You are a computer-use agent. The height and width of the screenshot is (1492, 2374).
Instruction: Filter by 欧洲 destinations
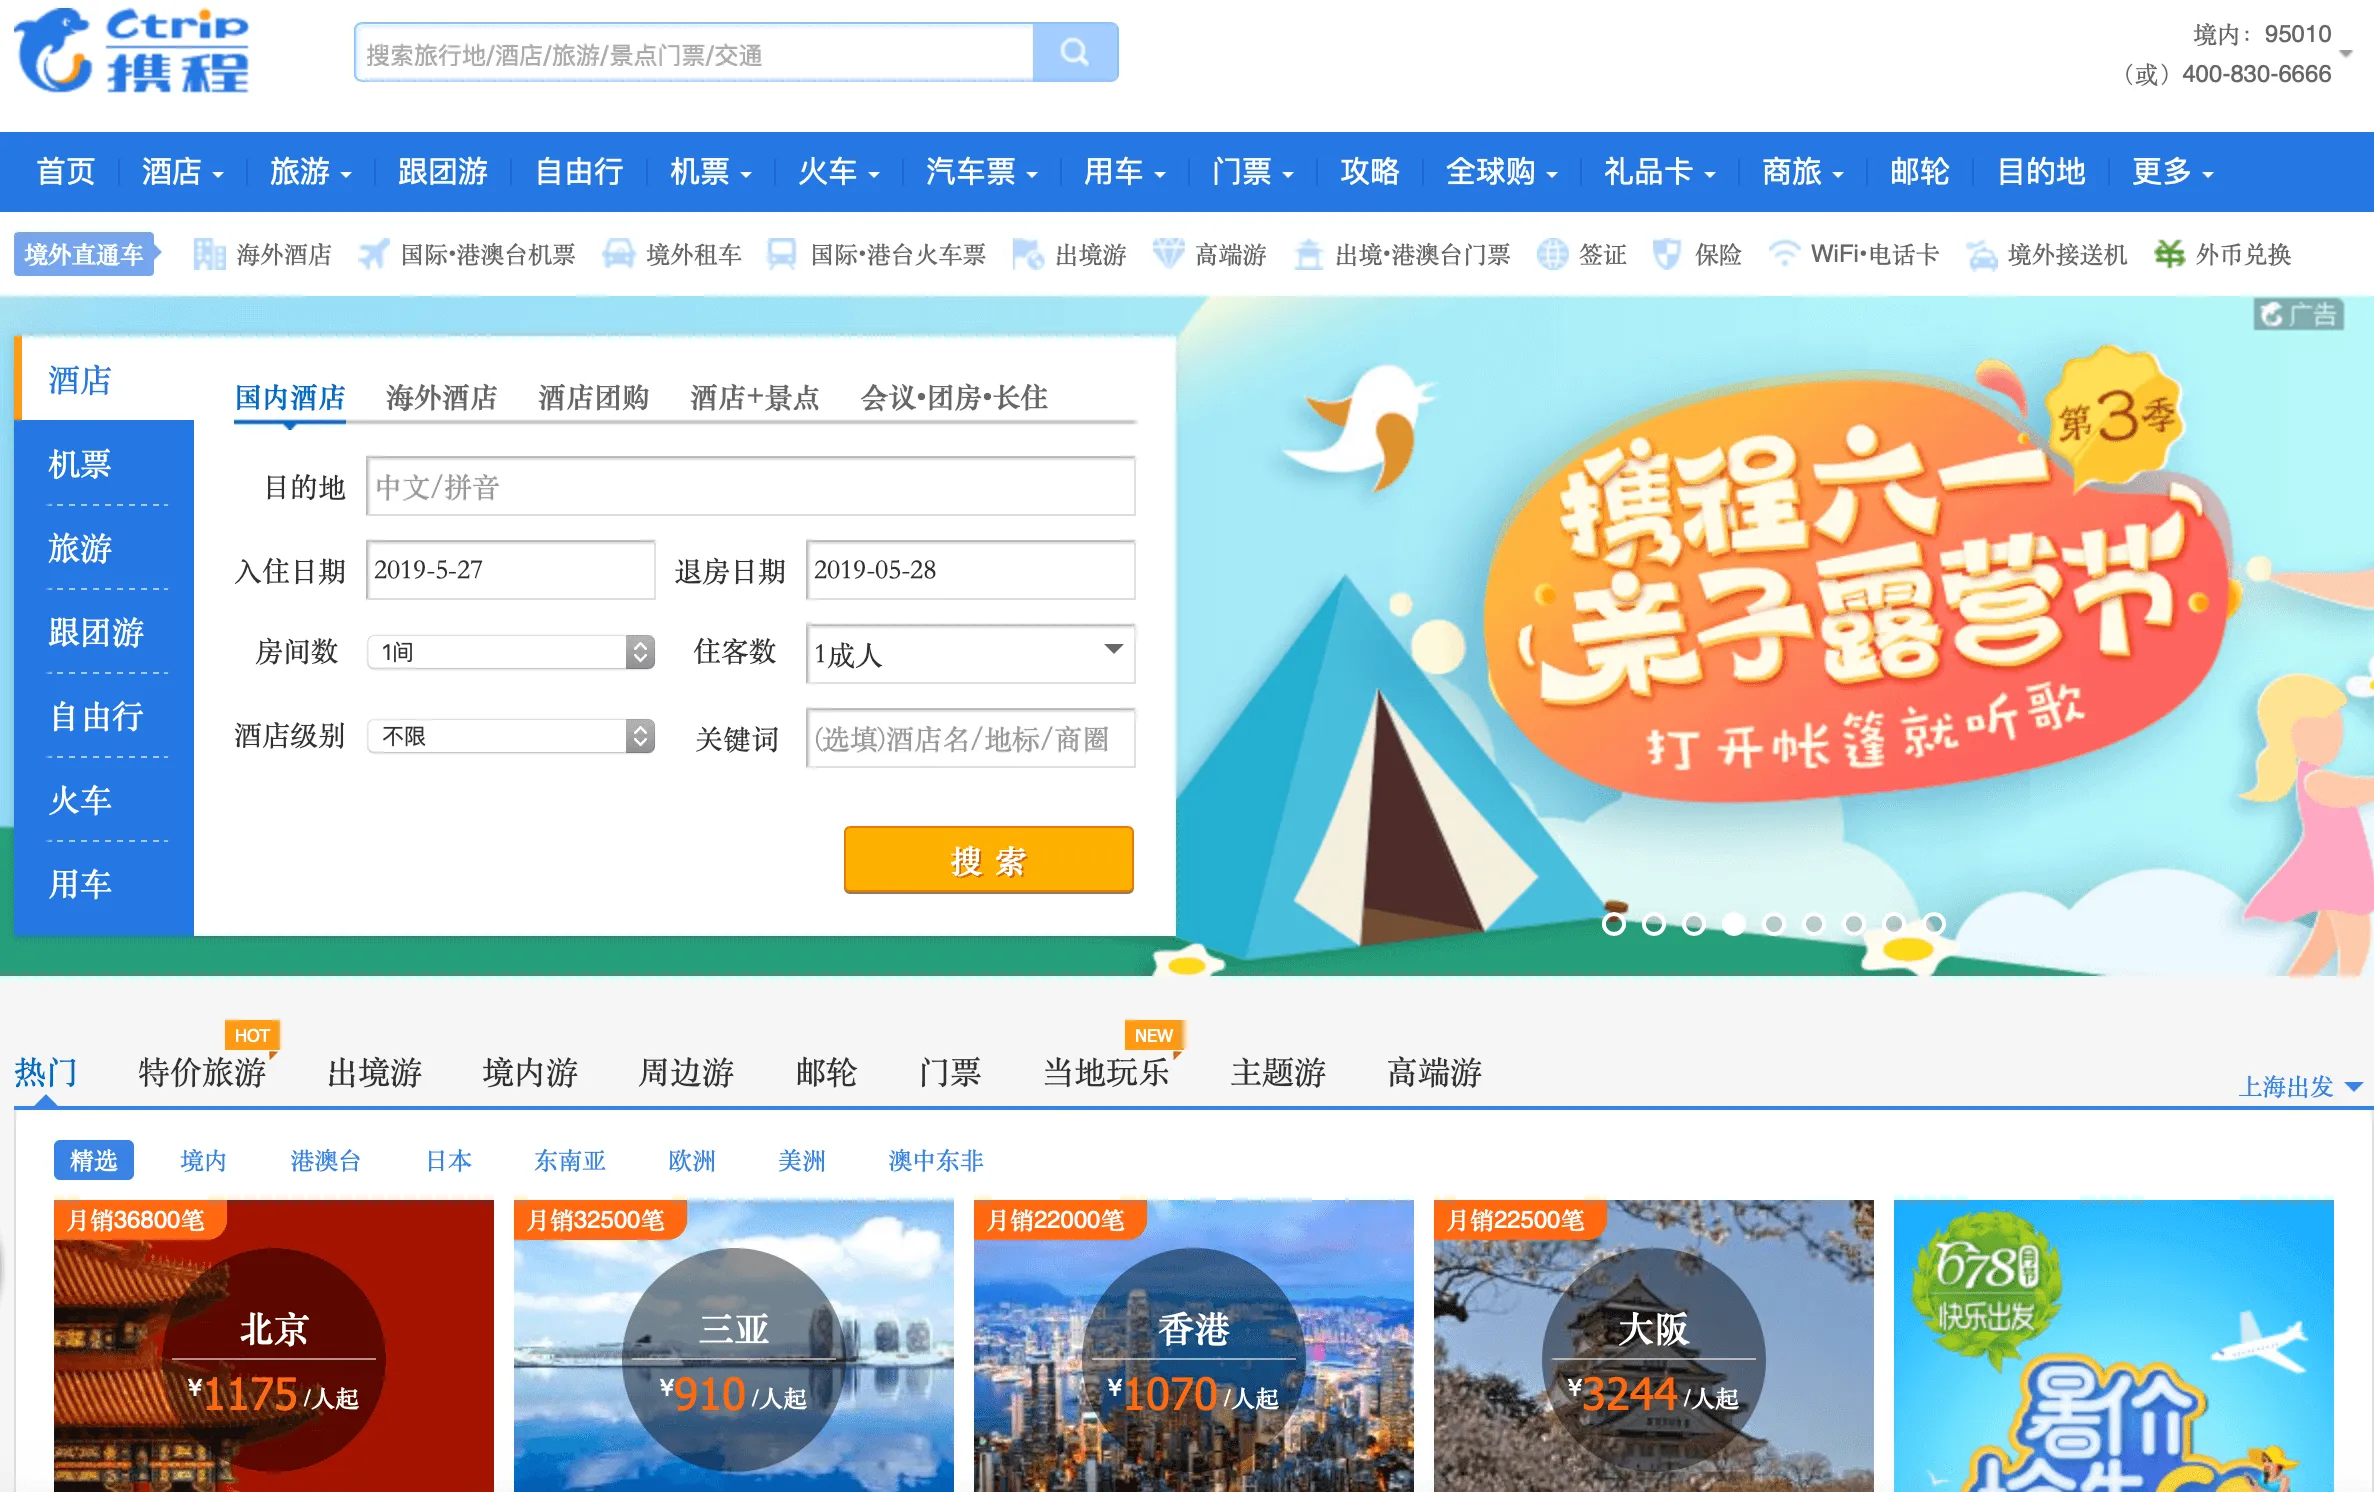[692, 1160]
